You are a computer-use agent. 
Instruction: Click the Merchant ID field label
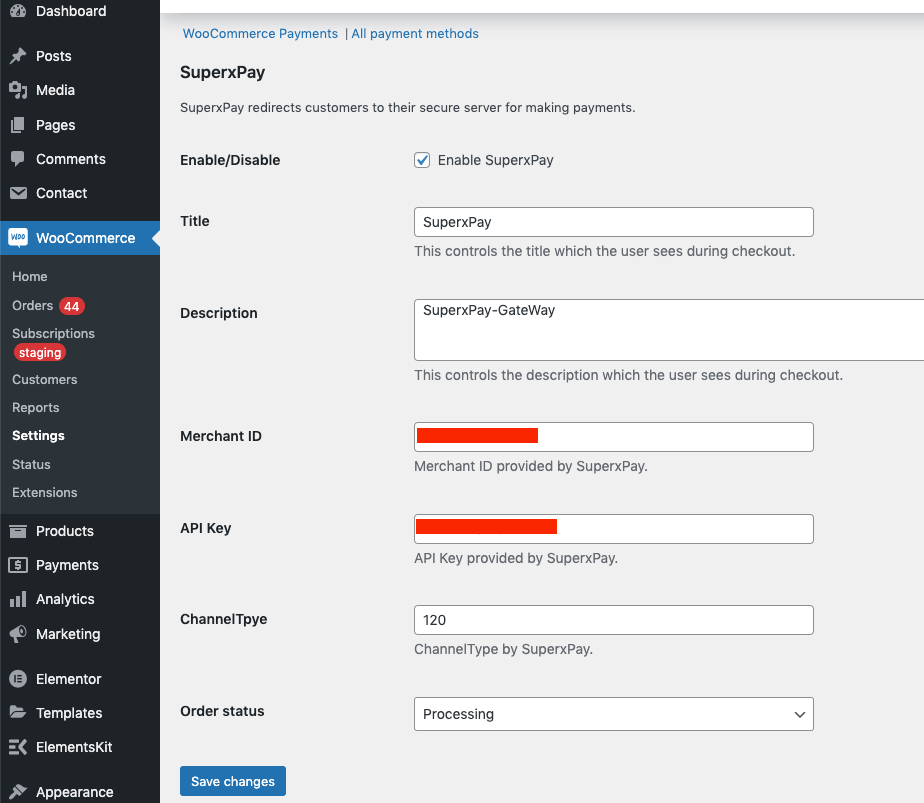point(221,436)
